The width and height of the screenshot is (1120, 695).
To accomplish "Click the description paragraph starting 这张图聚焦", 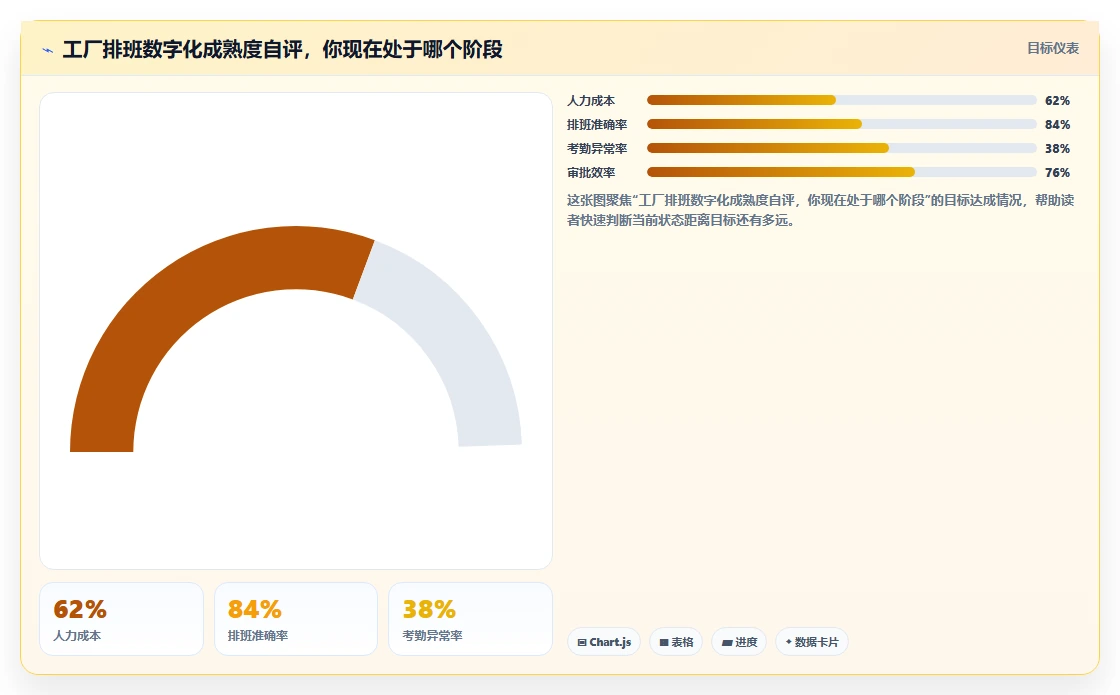I will [821, 210].
